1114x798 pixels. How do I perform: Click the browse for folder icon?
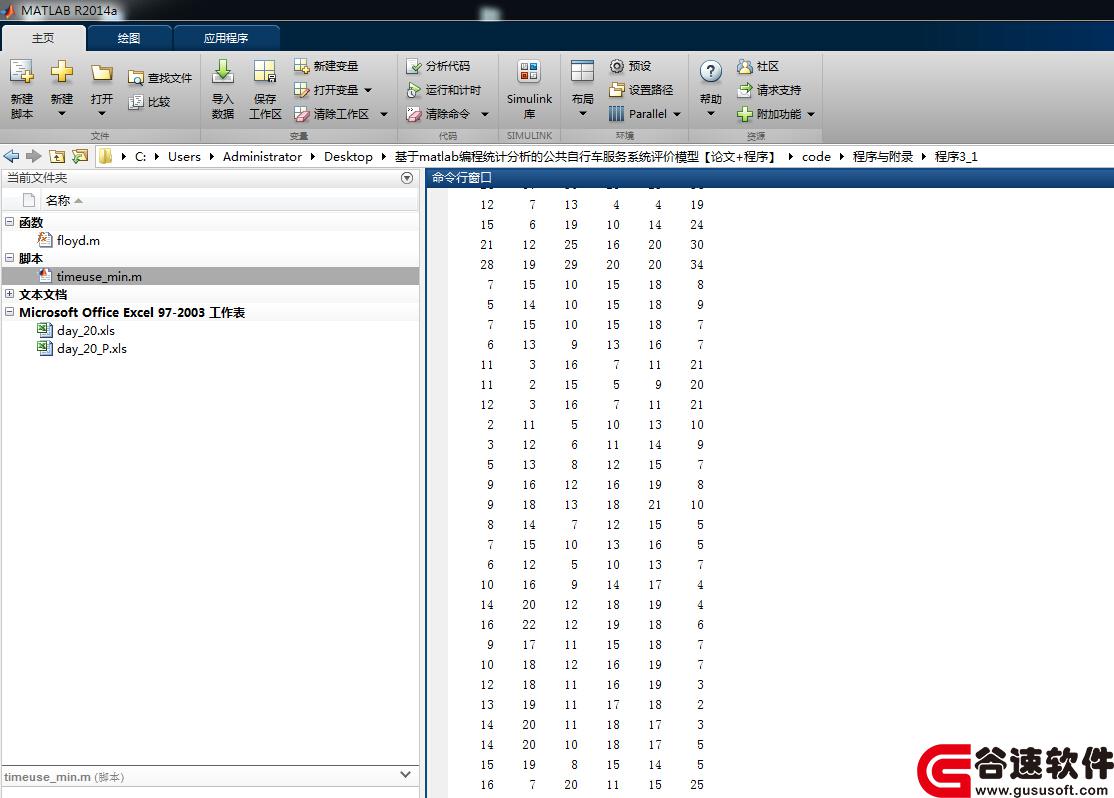click(80, 156)
